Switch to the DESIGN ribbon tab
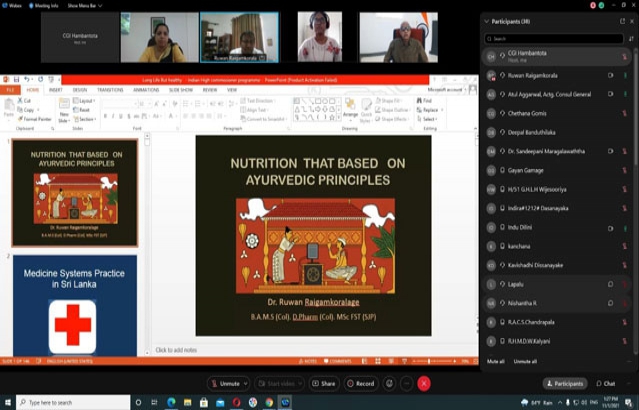Image resolution: width=639 pixels, height=410 pixels. tap(80, 89)
